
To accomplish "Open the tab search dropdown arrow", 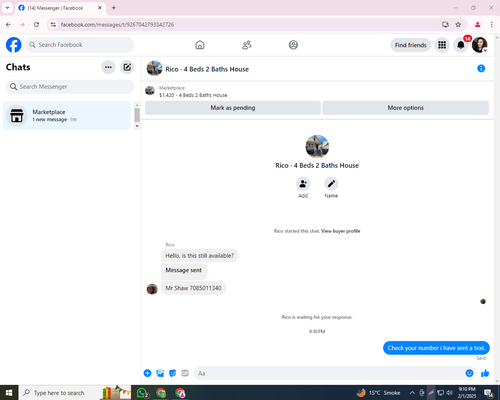I will [x=7, y=8].
